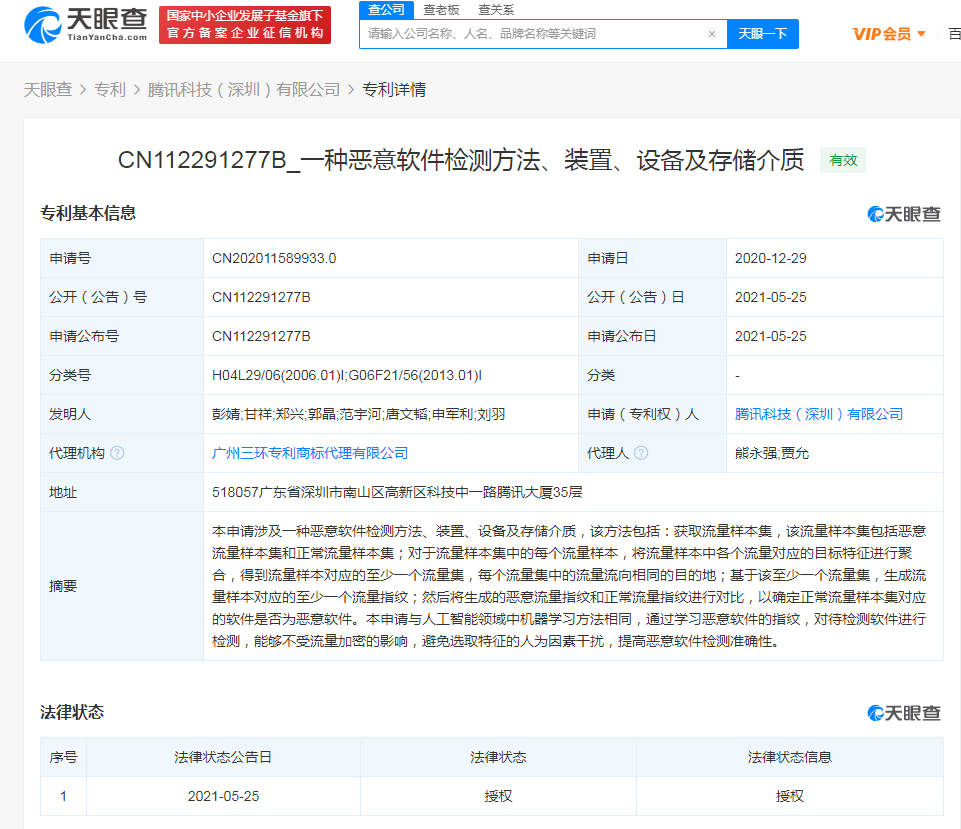Click the 专利详情 breadcrumb text
The height and width of the screenshot is (829, 961).
pos(394,89)
